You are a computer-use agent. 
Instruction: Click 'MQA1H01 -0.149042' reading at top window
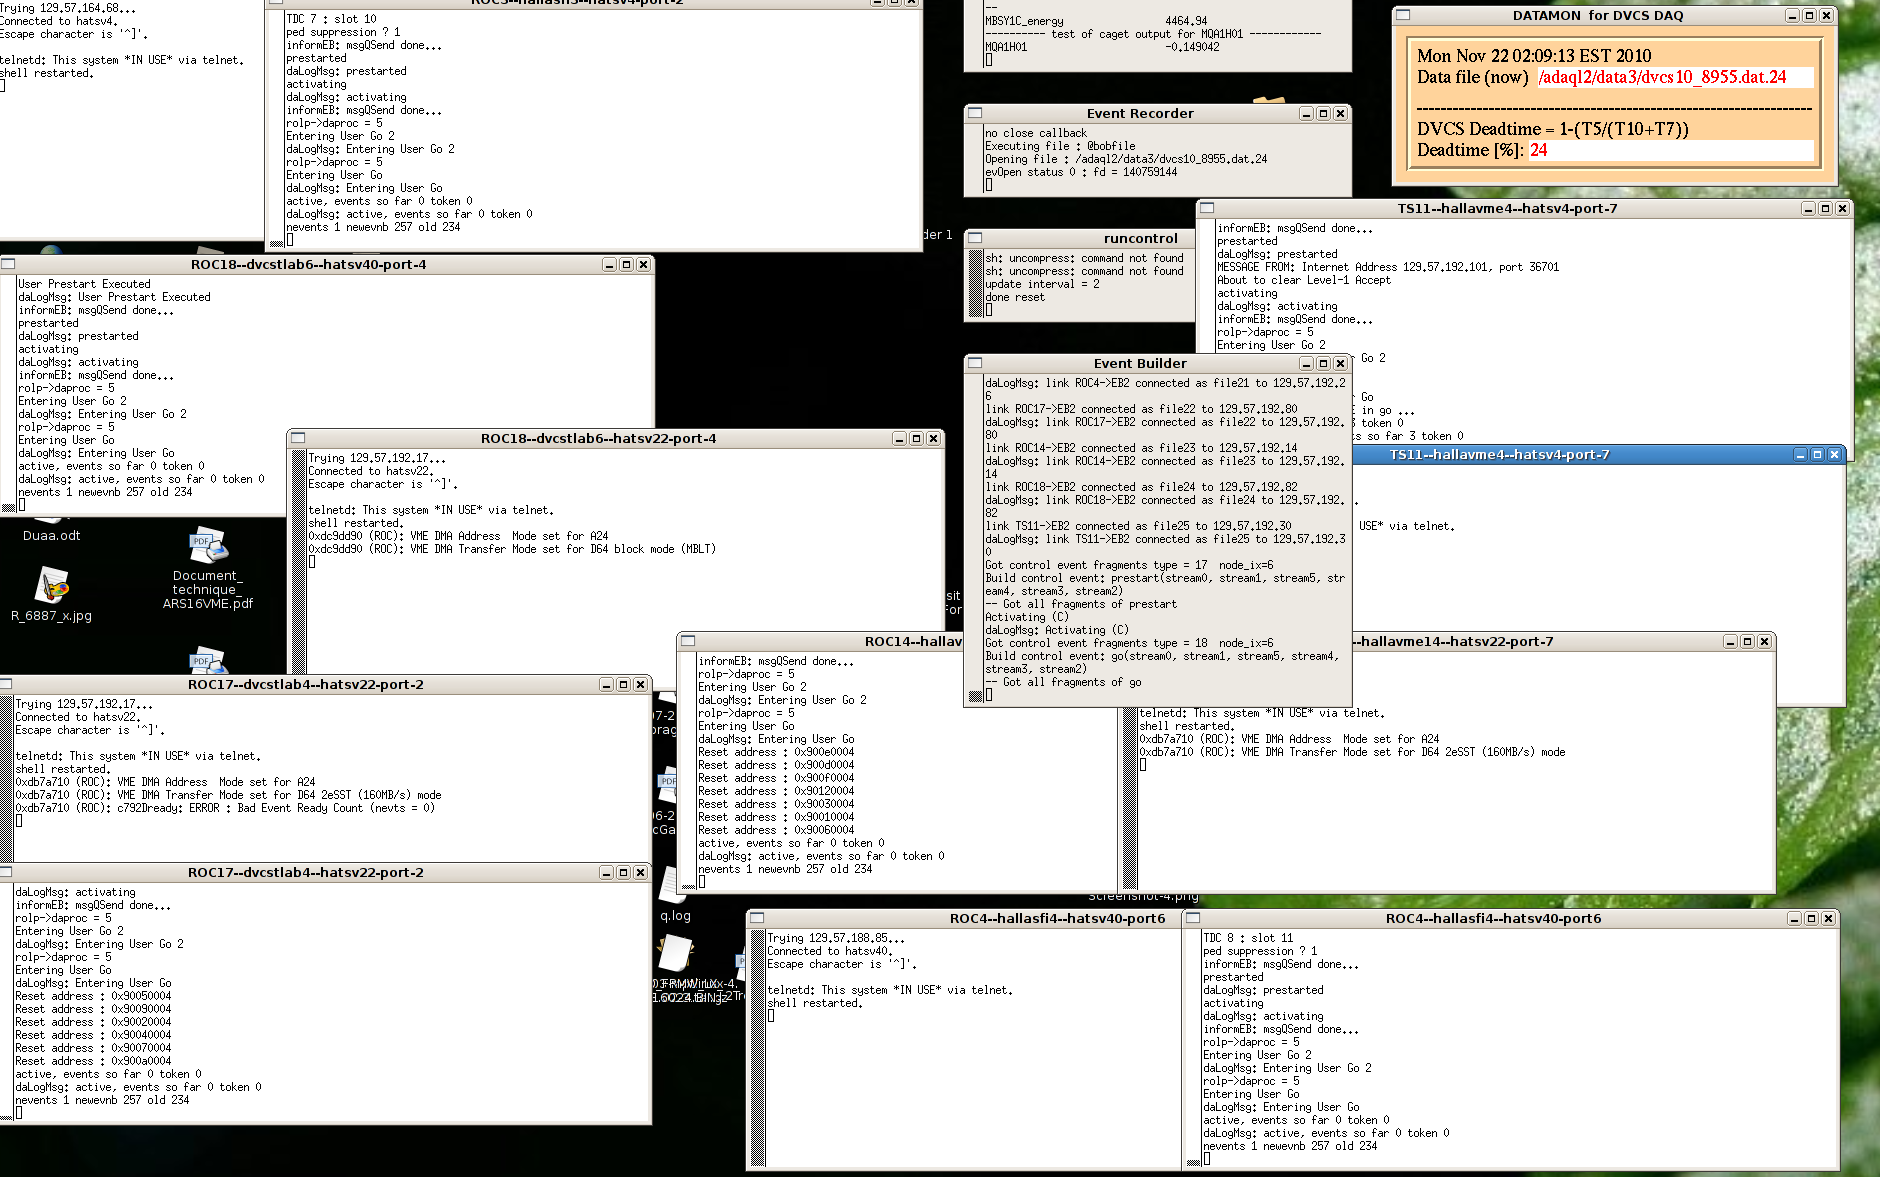click(1102, 47)
